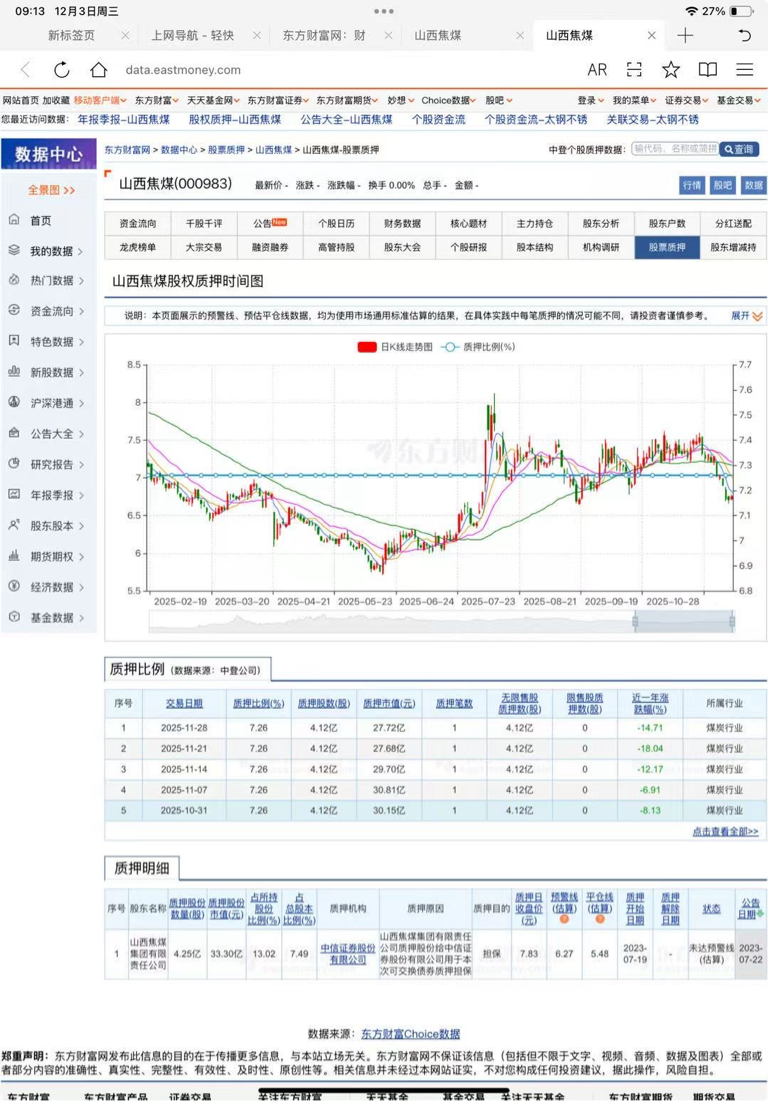This screenshot has height=1101, width=768.
Task: Click the 行情 button
Action: point(691,185)
